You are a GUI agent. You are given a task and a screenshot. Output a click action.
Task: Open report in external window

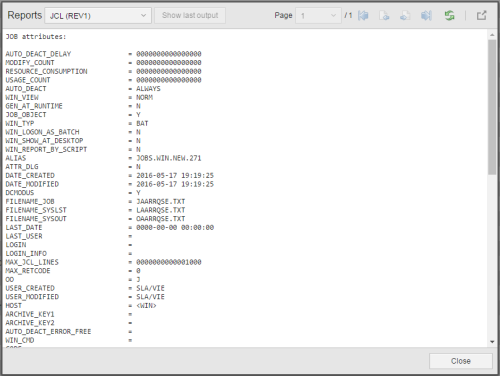481,15
